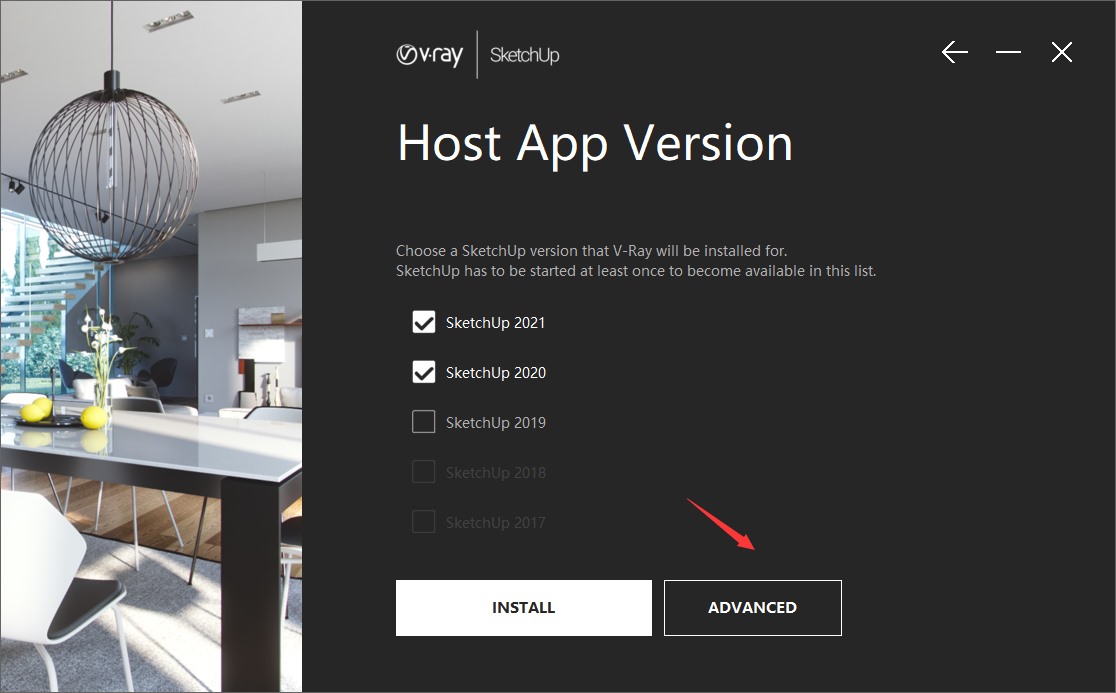Check the SketchUp 2018 checkbox
The image size is (1116, 693).
tap(423, 472)
